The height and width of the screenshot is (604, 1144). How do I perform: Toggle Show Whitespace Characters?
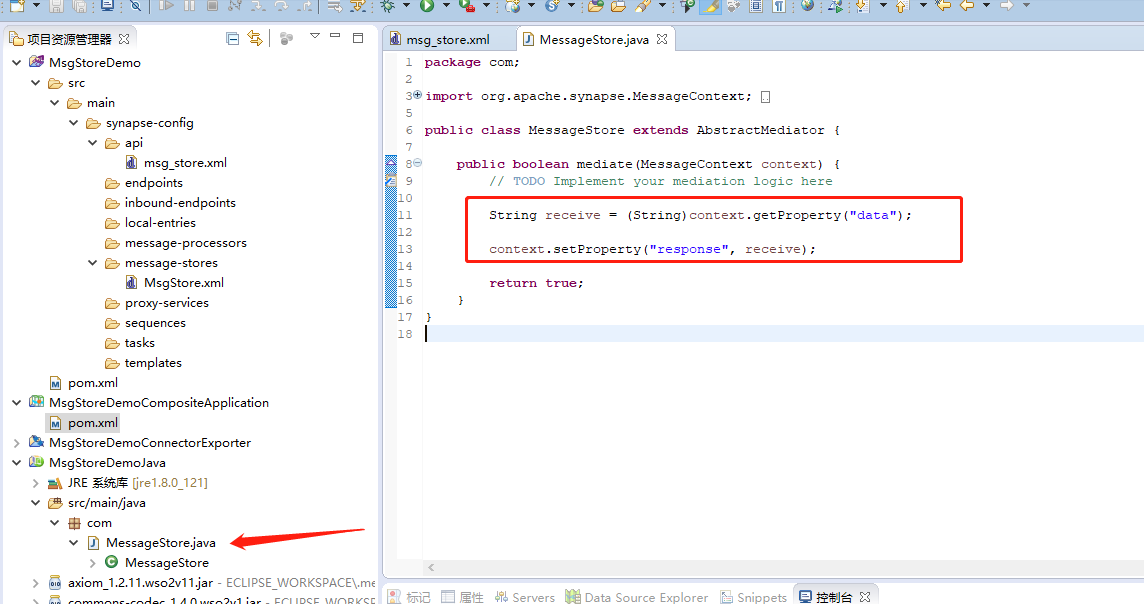click(x=779, y=6)
